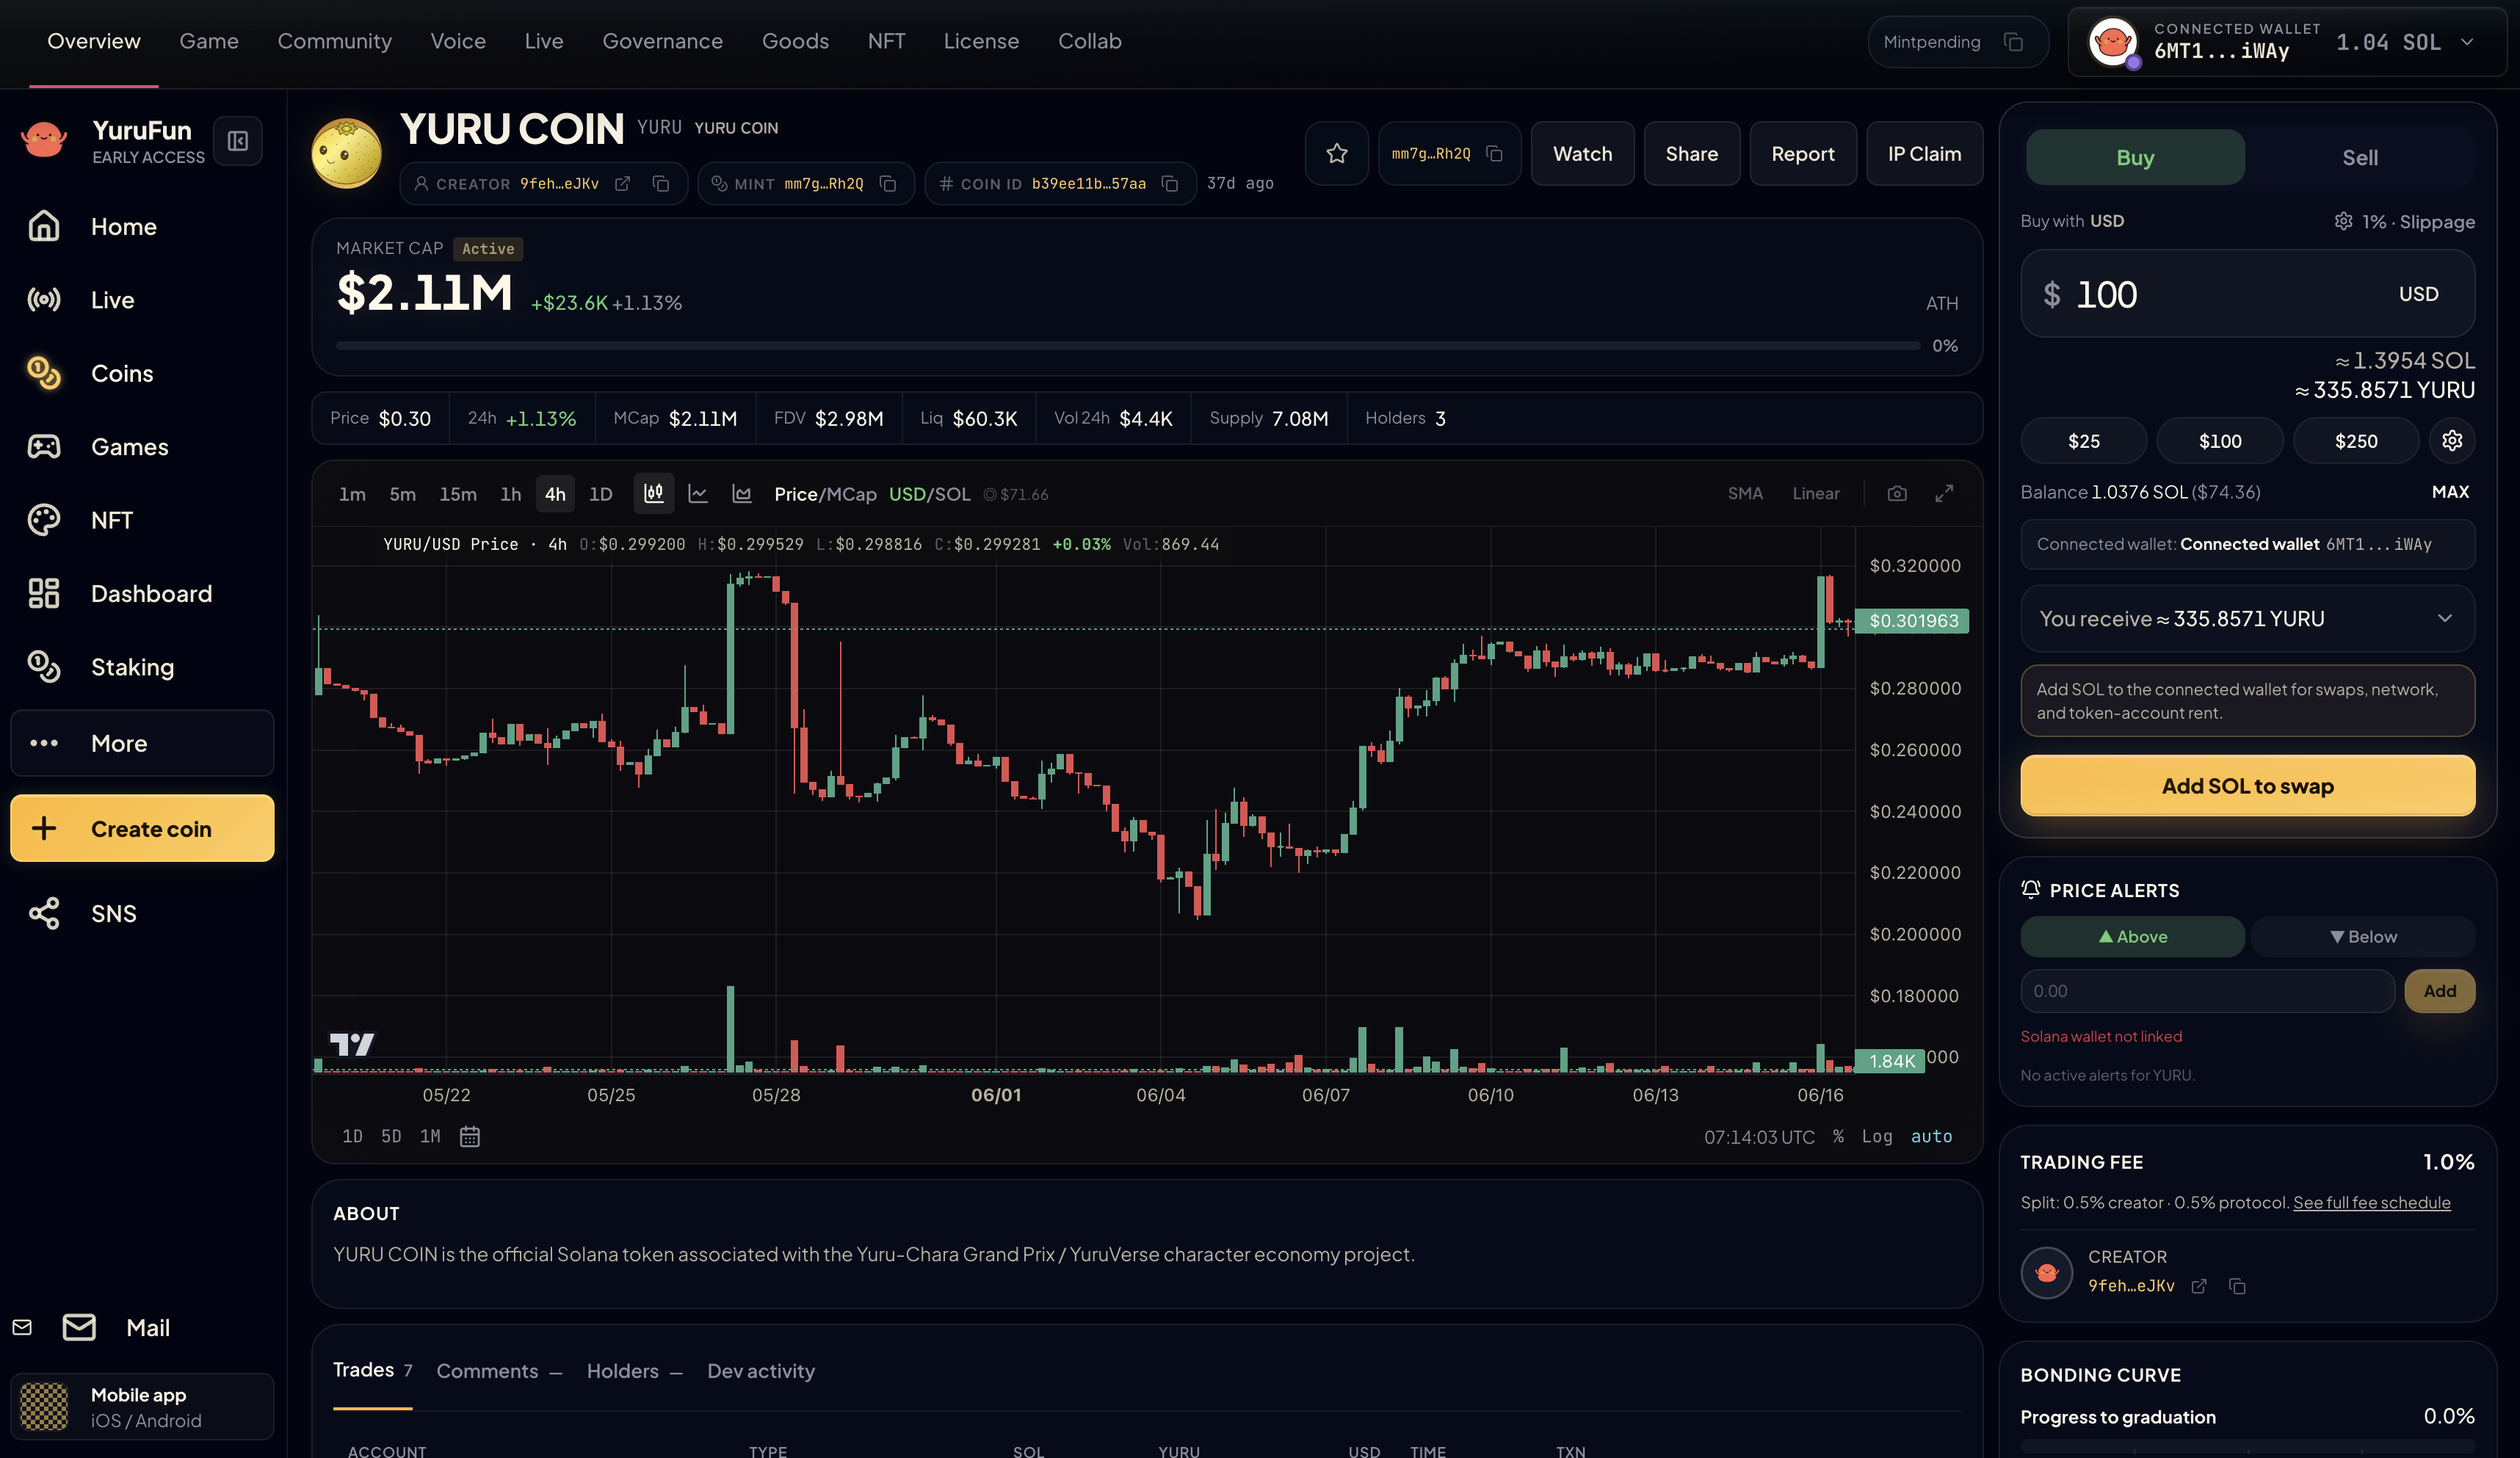Switch chart to area view icon
This screenshot has height=1458, width=2520.
(x=742, y=494)
